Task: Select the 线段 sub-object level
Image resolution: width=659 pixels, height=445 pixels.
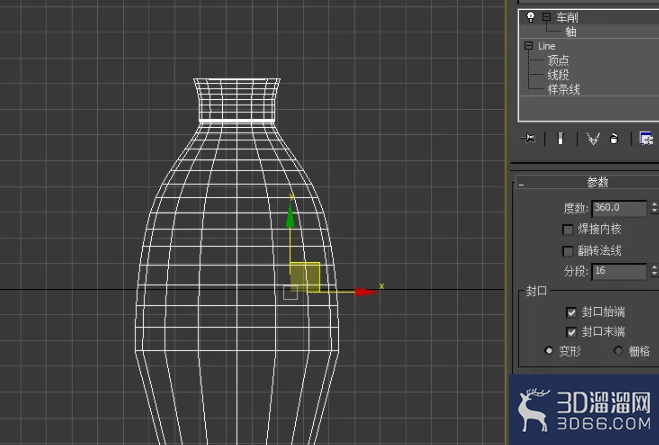Action: [x=558, y=75]
